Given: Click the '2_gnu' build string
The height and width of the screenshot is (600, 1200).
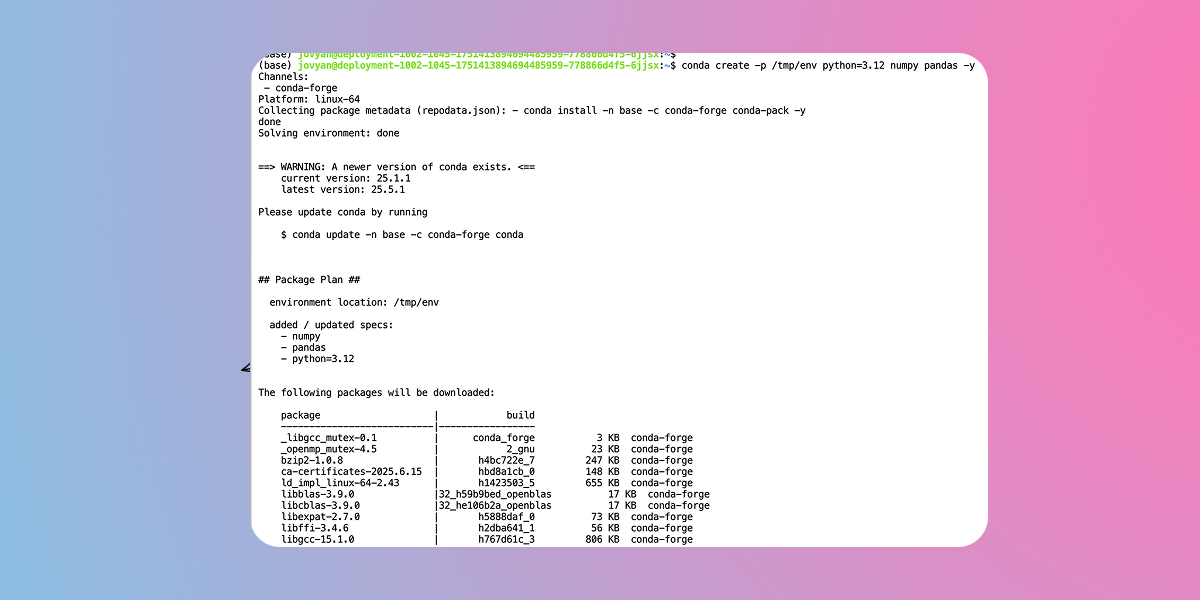Looking at the screenshot, I should pyautogui.click(x=521, y=449).
